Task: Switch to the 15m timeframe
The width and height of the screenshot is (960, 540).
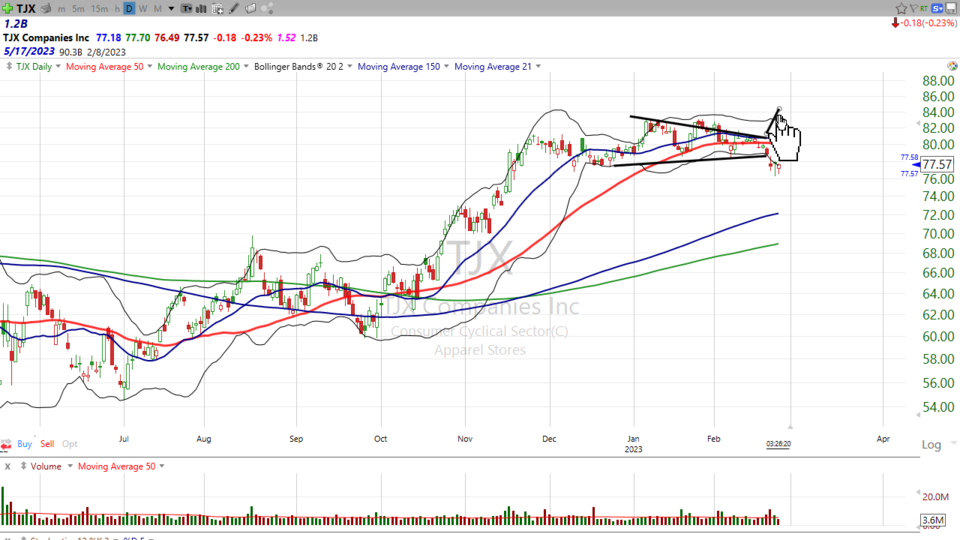Action: [100, 9]
